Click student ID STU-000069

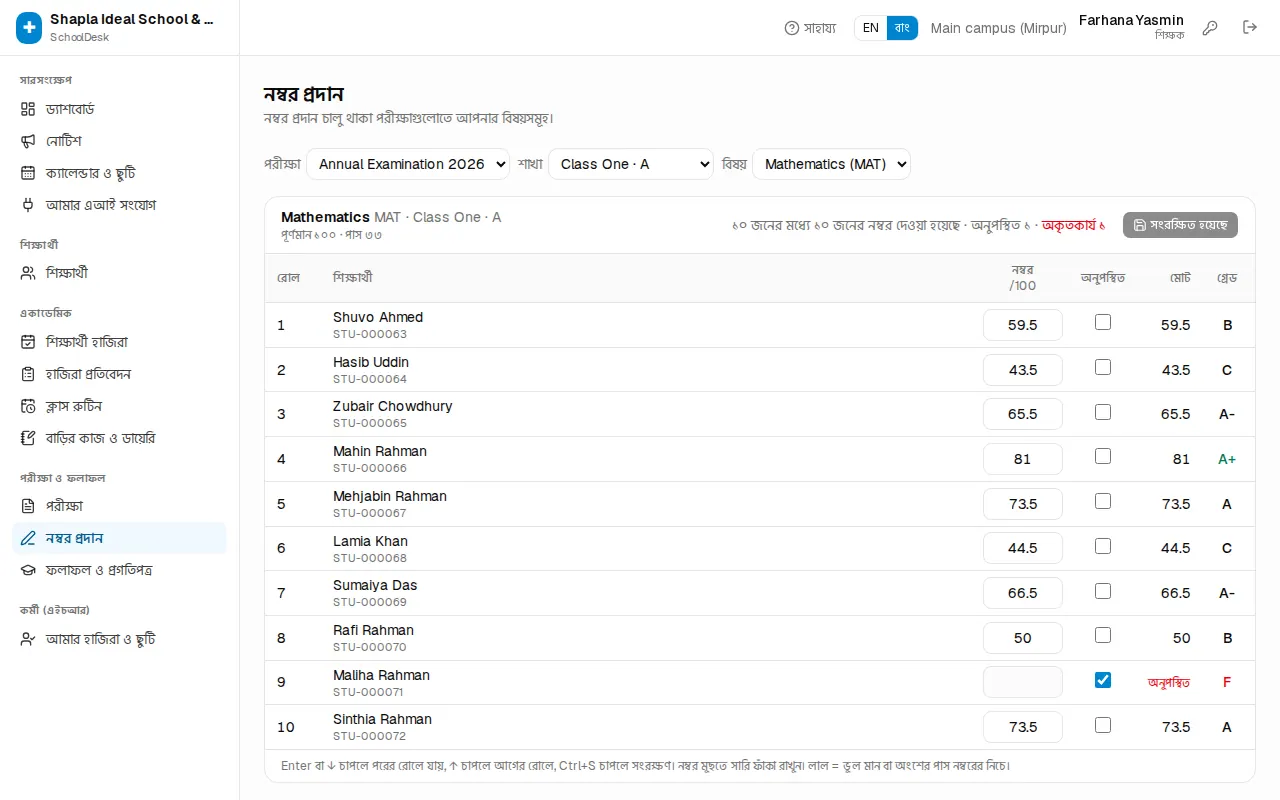(370, 602)
